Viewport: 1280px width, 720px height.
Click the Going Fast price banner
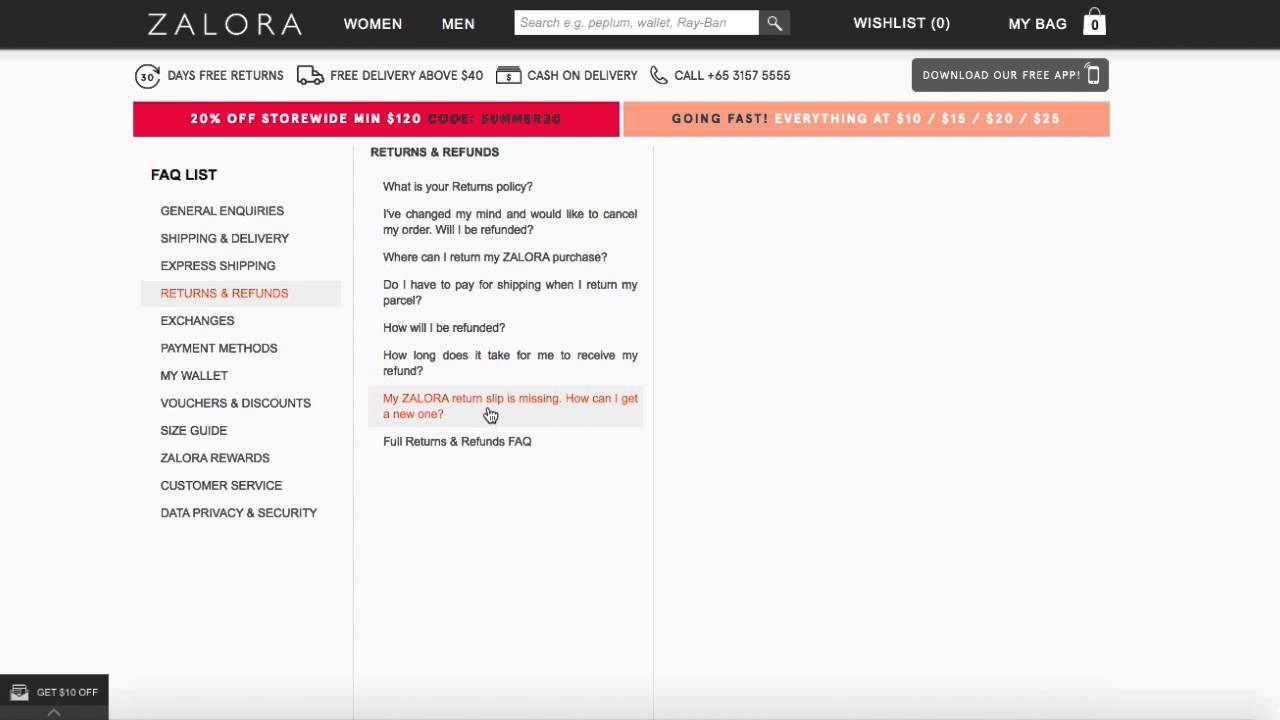coord(866,119)
